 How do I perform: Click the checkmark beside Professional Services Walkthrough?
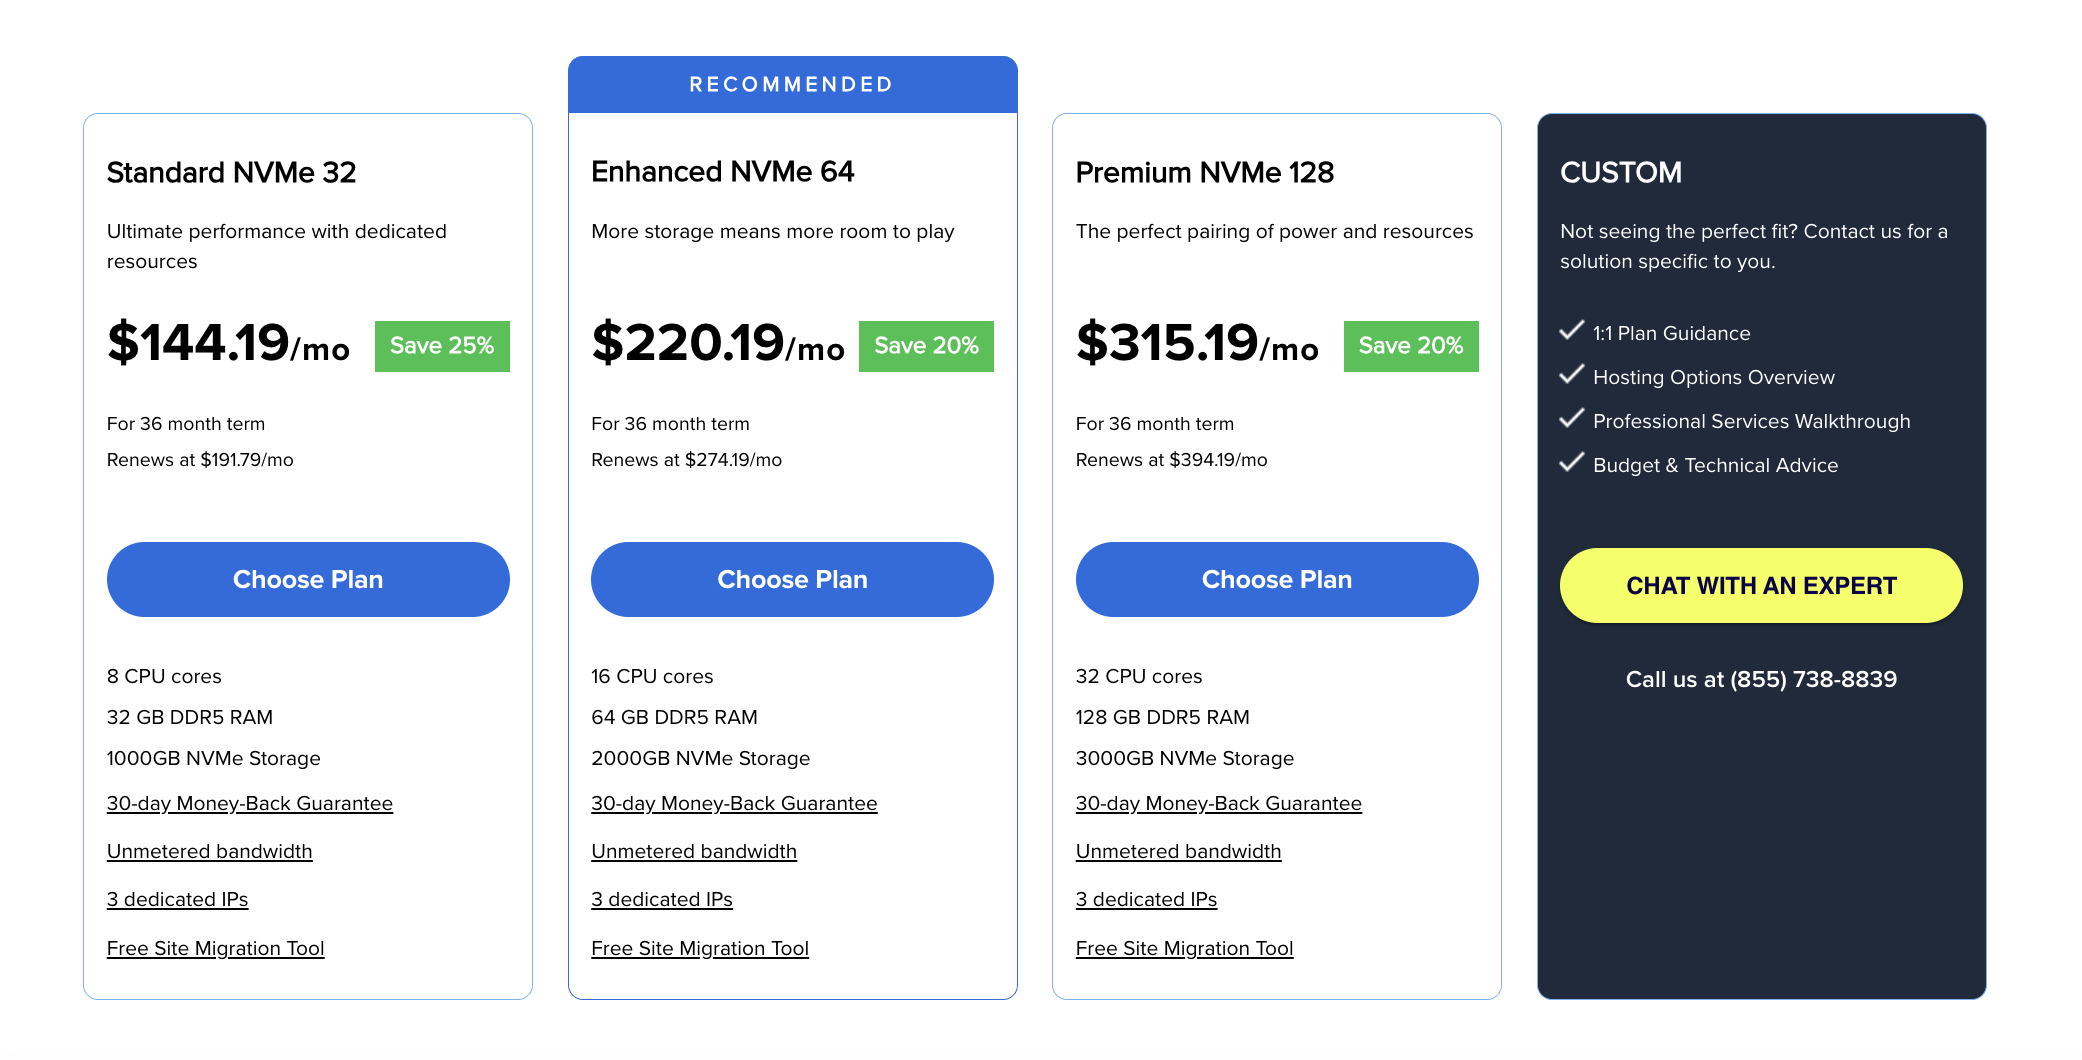[x=1572, y=419]
